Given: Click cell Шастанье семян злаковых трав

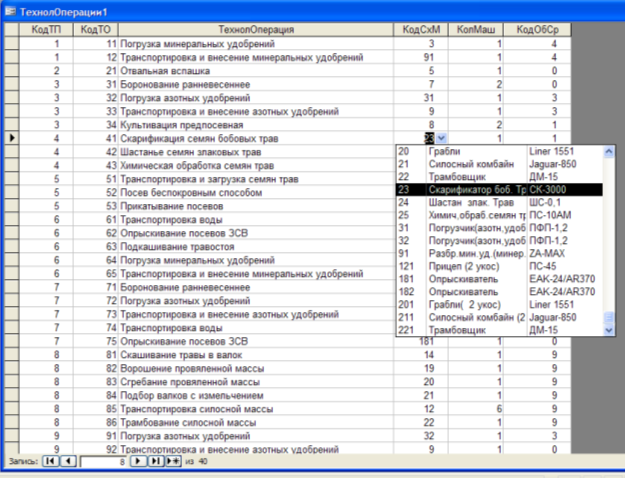Looking at the screenshot, I should click(x=256, y=152).
